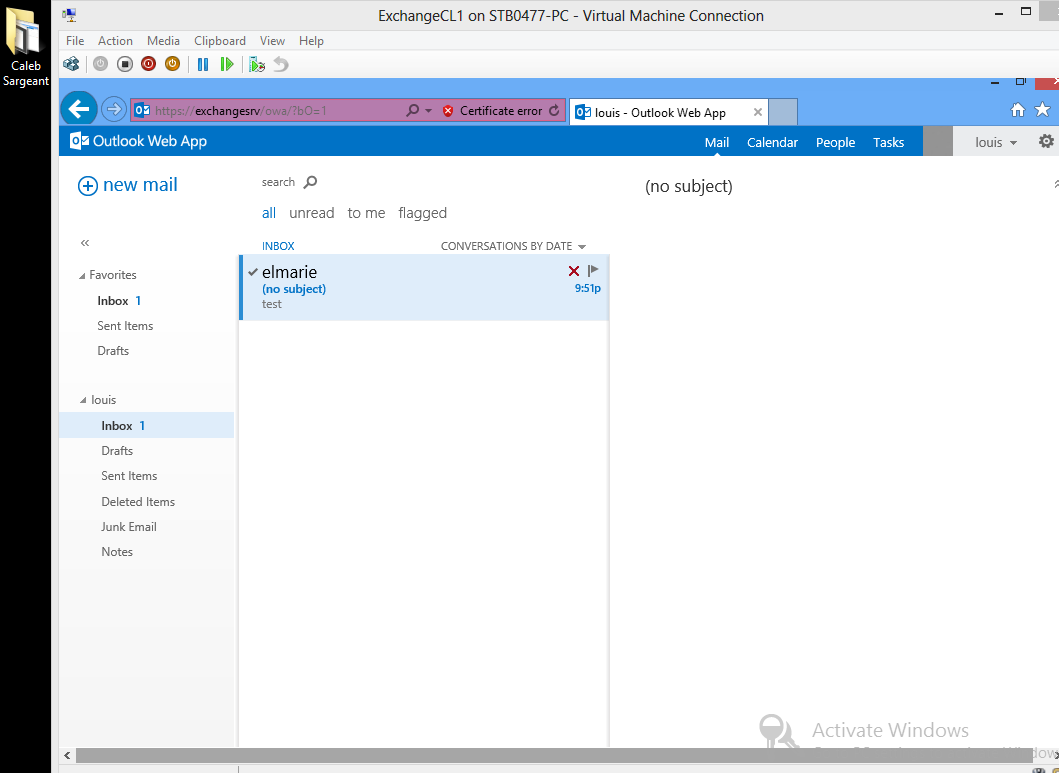The height and width of the screenshot is (773, 1059).
Task: Click the green Reset/Resume play icon
Action: coord(227,64)
